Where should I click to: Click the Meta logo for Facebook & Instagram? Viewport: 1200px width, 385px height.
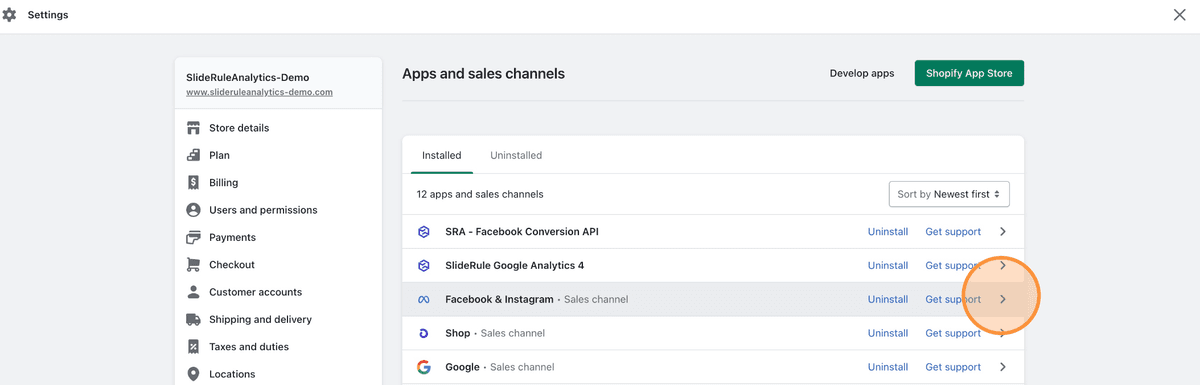424,300
